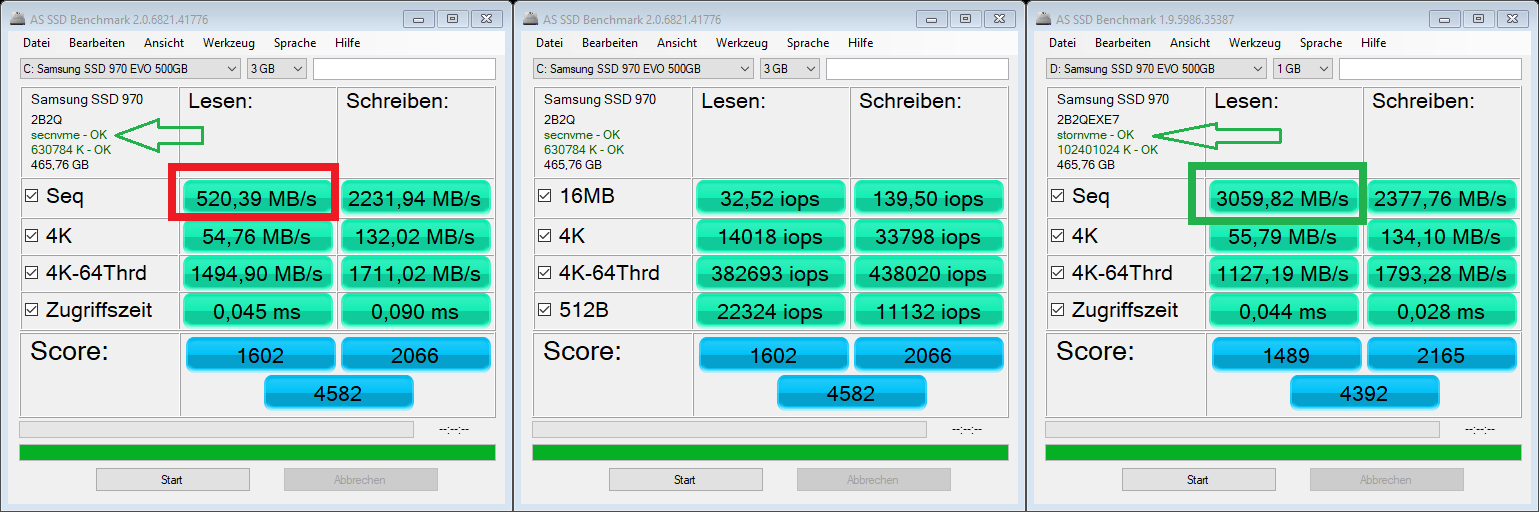The height and width of the screenshot is (512, 1539).
Task: Toggle Zugriffszeit checkbox in the drive D window
Action: (1057, 311)
